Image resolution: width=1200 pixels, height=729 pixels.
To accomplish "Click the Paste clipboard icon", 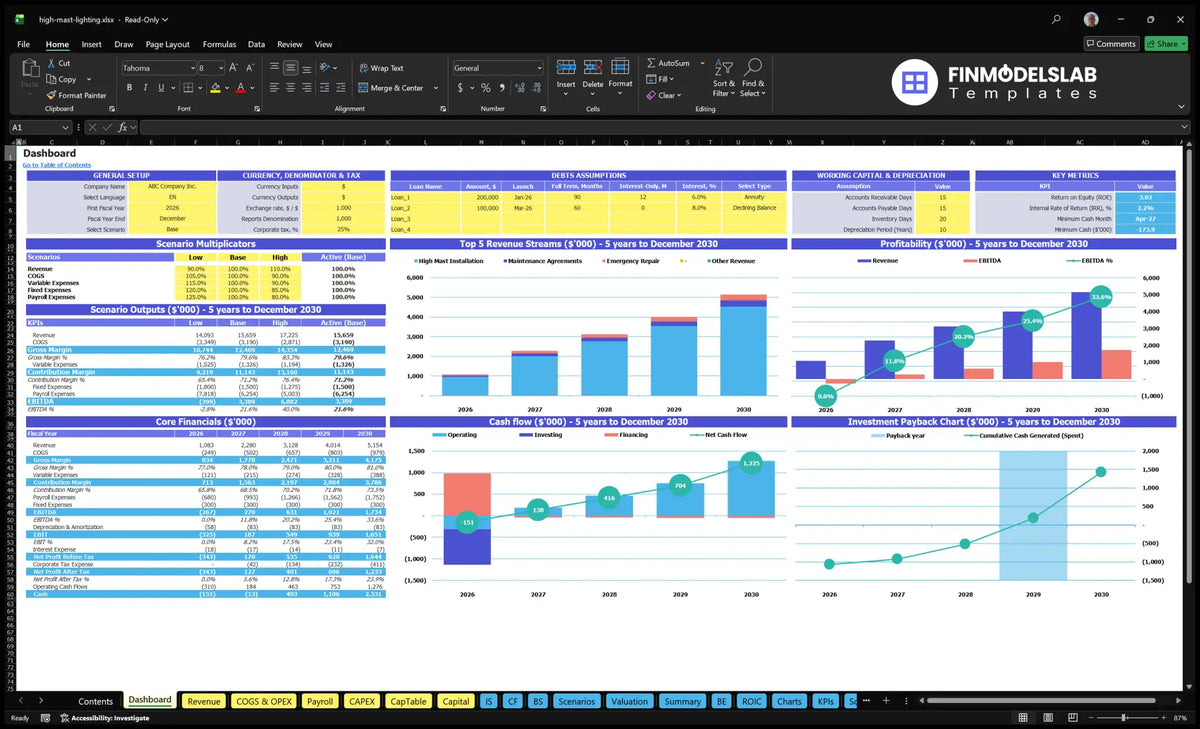I will coord(29,69).
